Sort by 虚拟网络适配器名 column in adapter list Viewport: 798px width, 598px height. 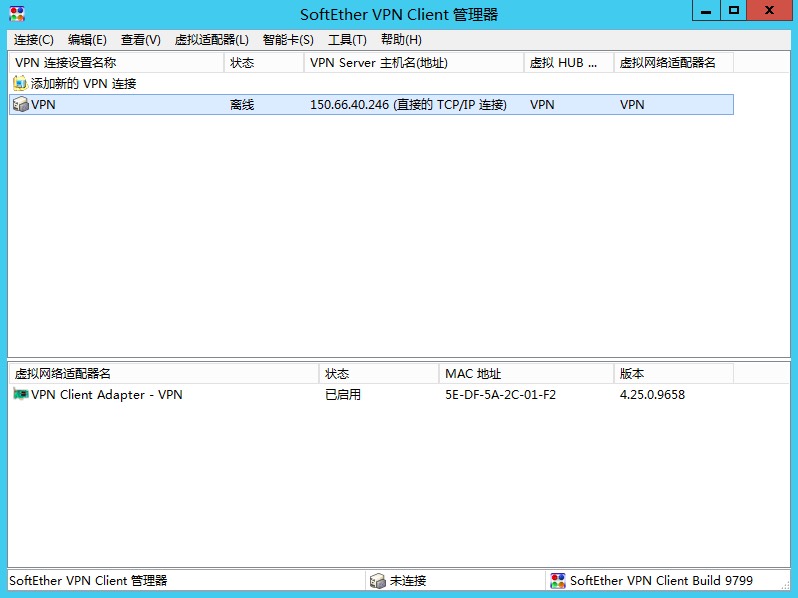point(164,374)
